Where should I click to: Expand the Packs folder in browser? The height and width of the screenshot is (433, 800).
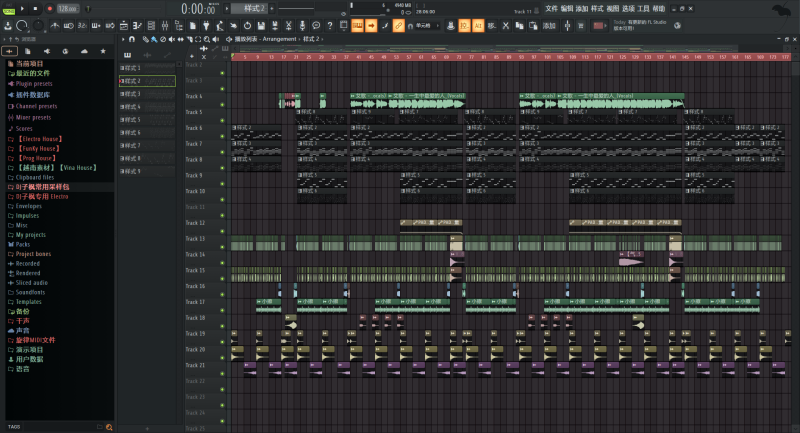pyautogui.click(x=18, y=244)
